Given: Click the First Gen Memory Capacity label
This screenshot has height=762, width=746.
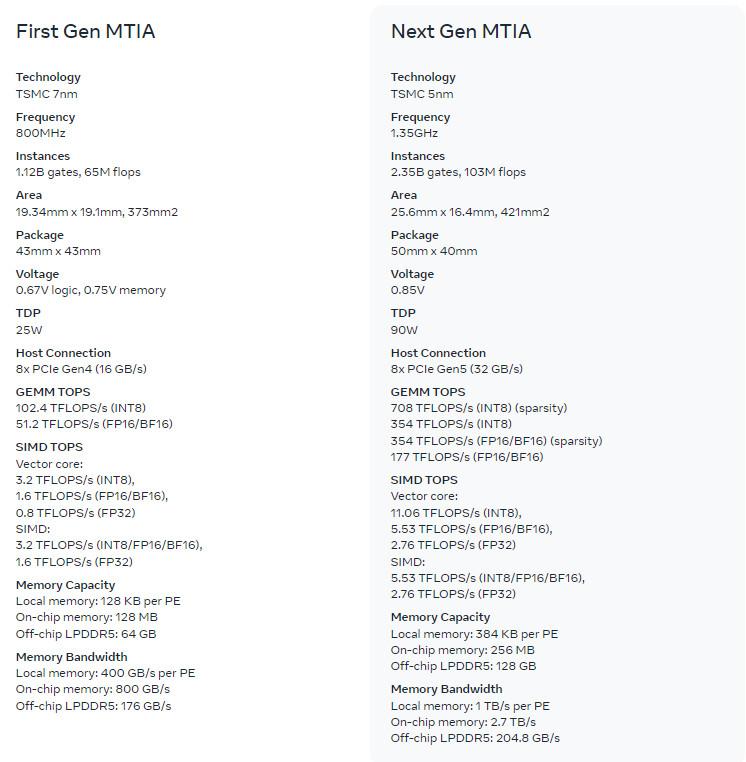Looking at the screenshot, I should click(x=65, y=585).
